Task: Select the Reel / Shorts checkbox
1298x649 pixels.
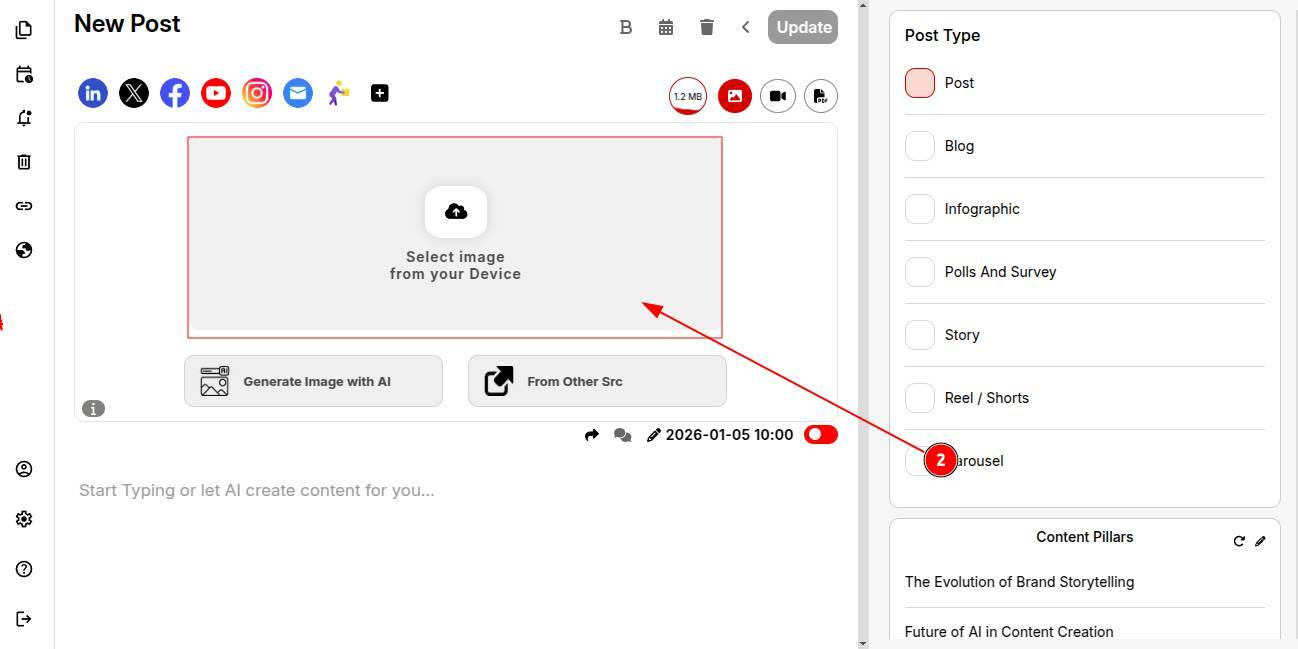Action: tap(919, 398)
